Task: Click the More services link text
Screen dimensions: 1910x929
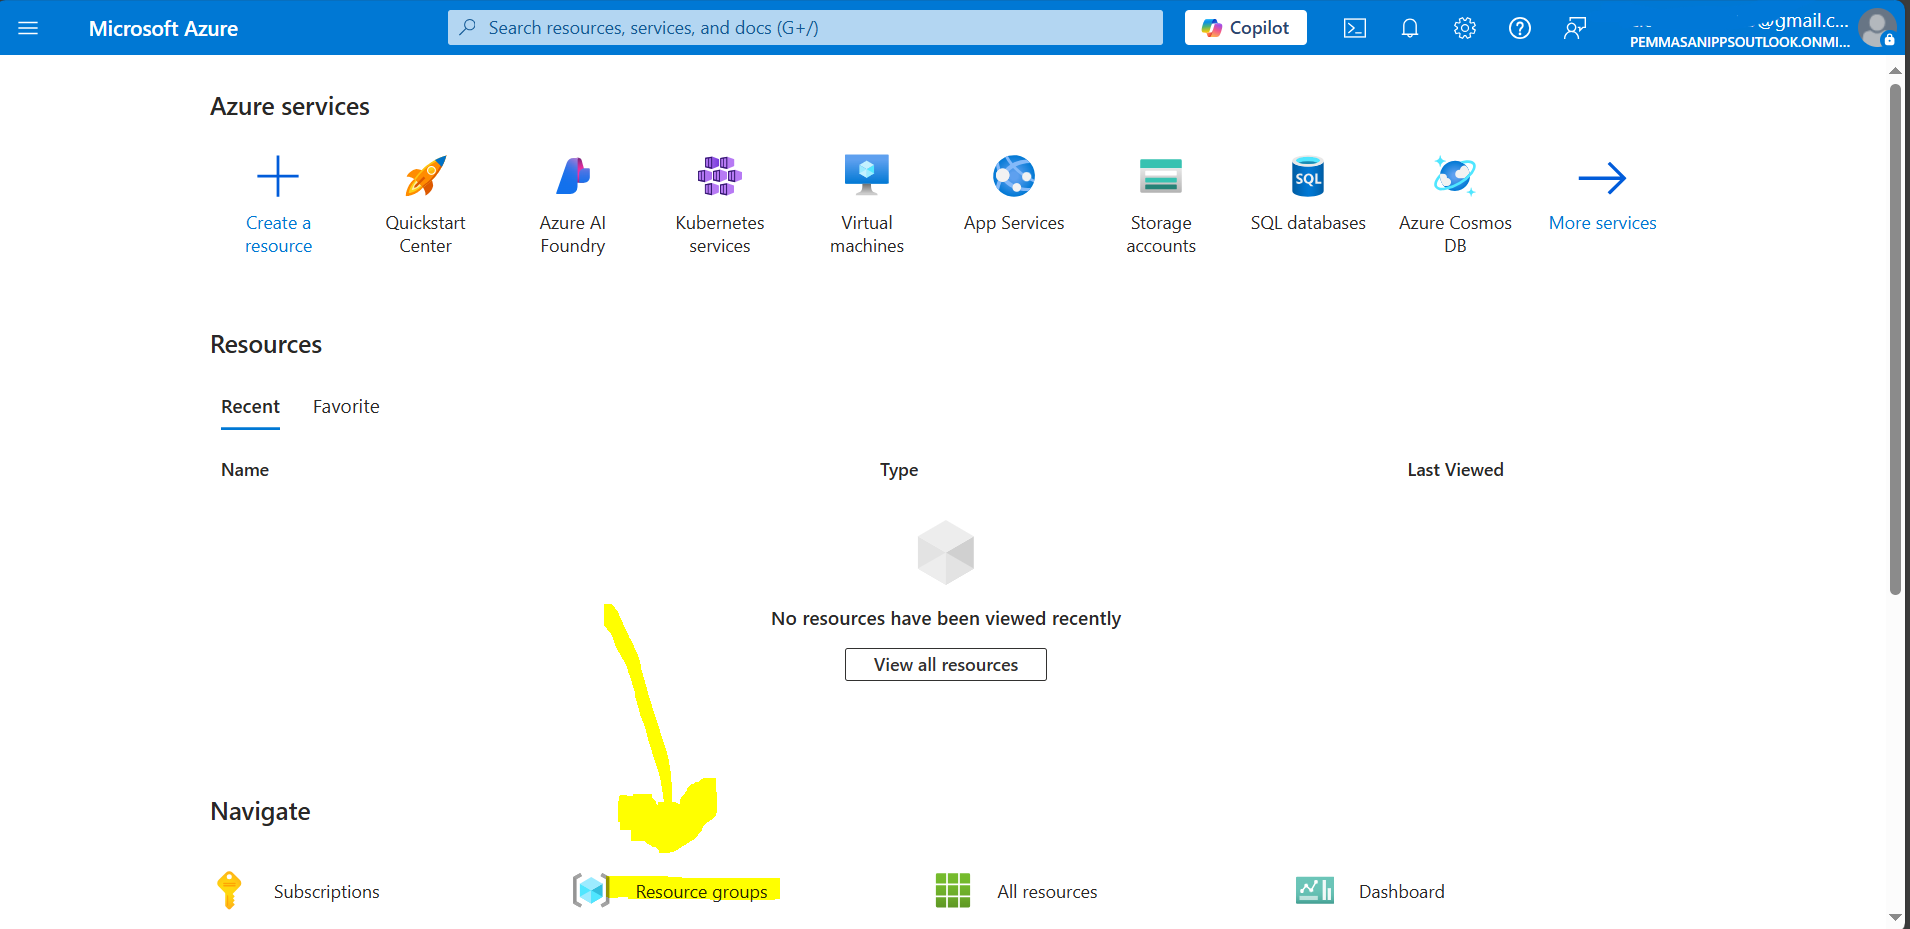Action: [x=1602, y=223]
